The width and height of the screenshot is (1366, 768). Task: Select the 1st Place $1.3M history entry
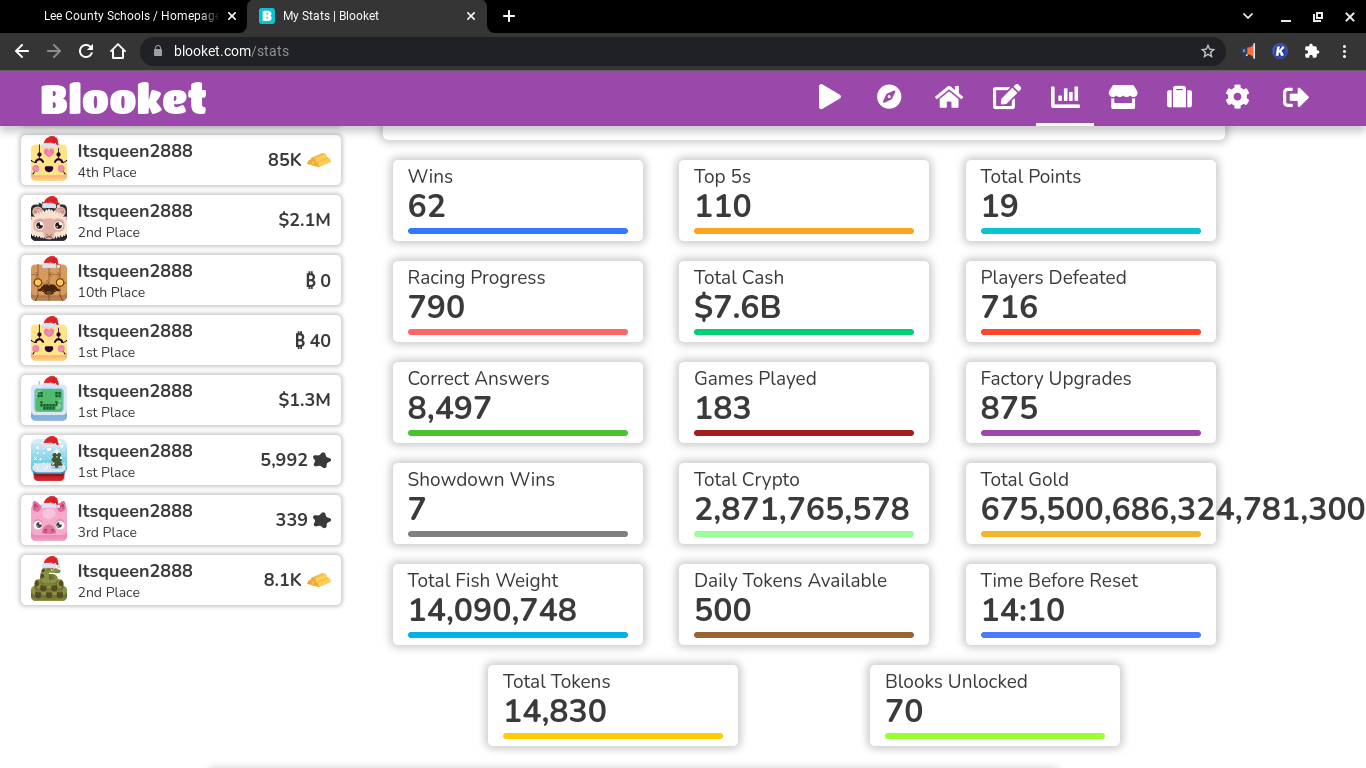(181, 400)
